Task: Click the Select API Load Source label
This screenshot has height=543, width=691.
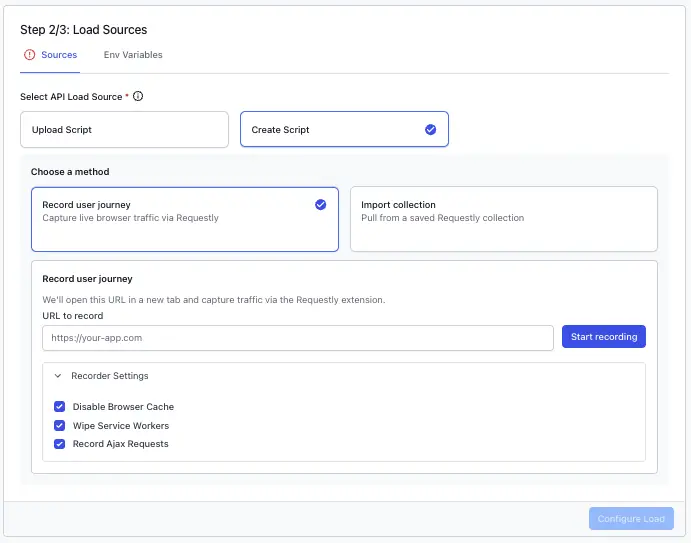Action: click(x=71, y=97)
